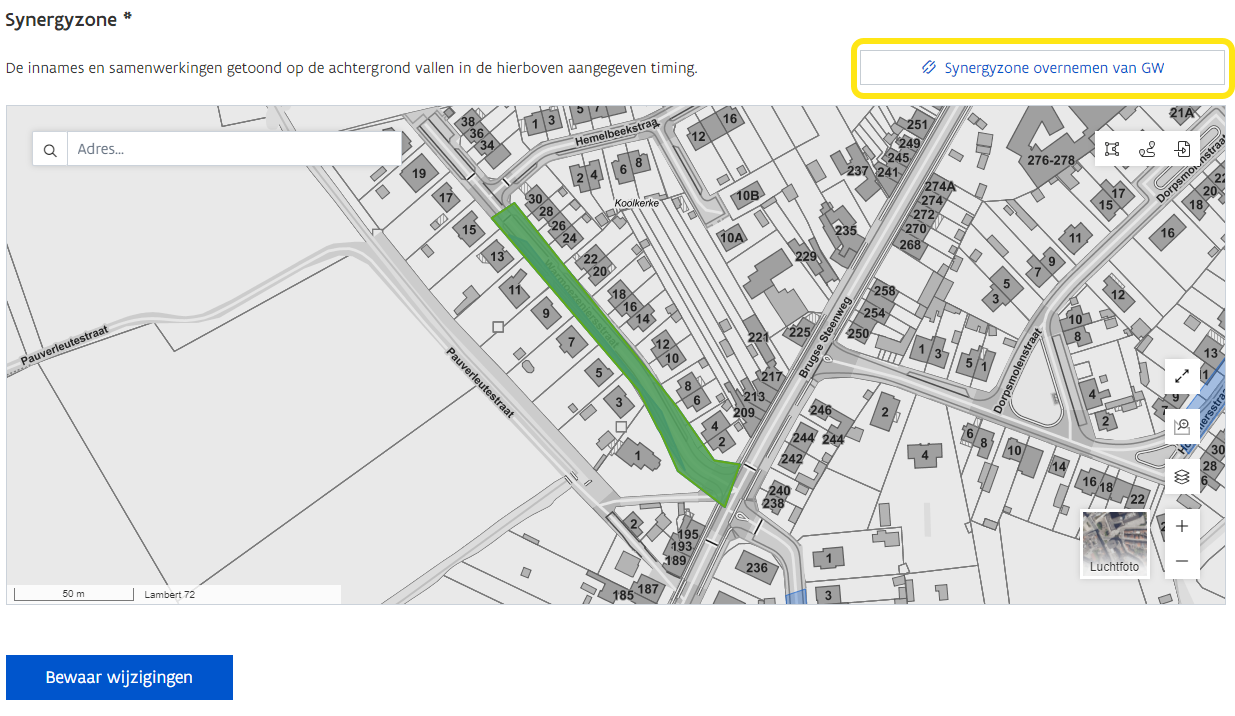The image size is (1235, 716).
Task: Zoom in on the map
Action: tap(1182, 526)
